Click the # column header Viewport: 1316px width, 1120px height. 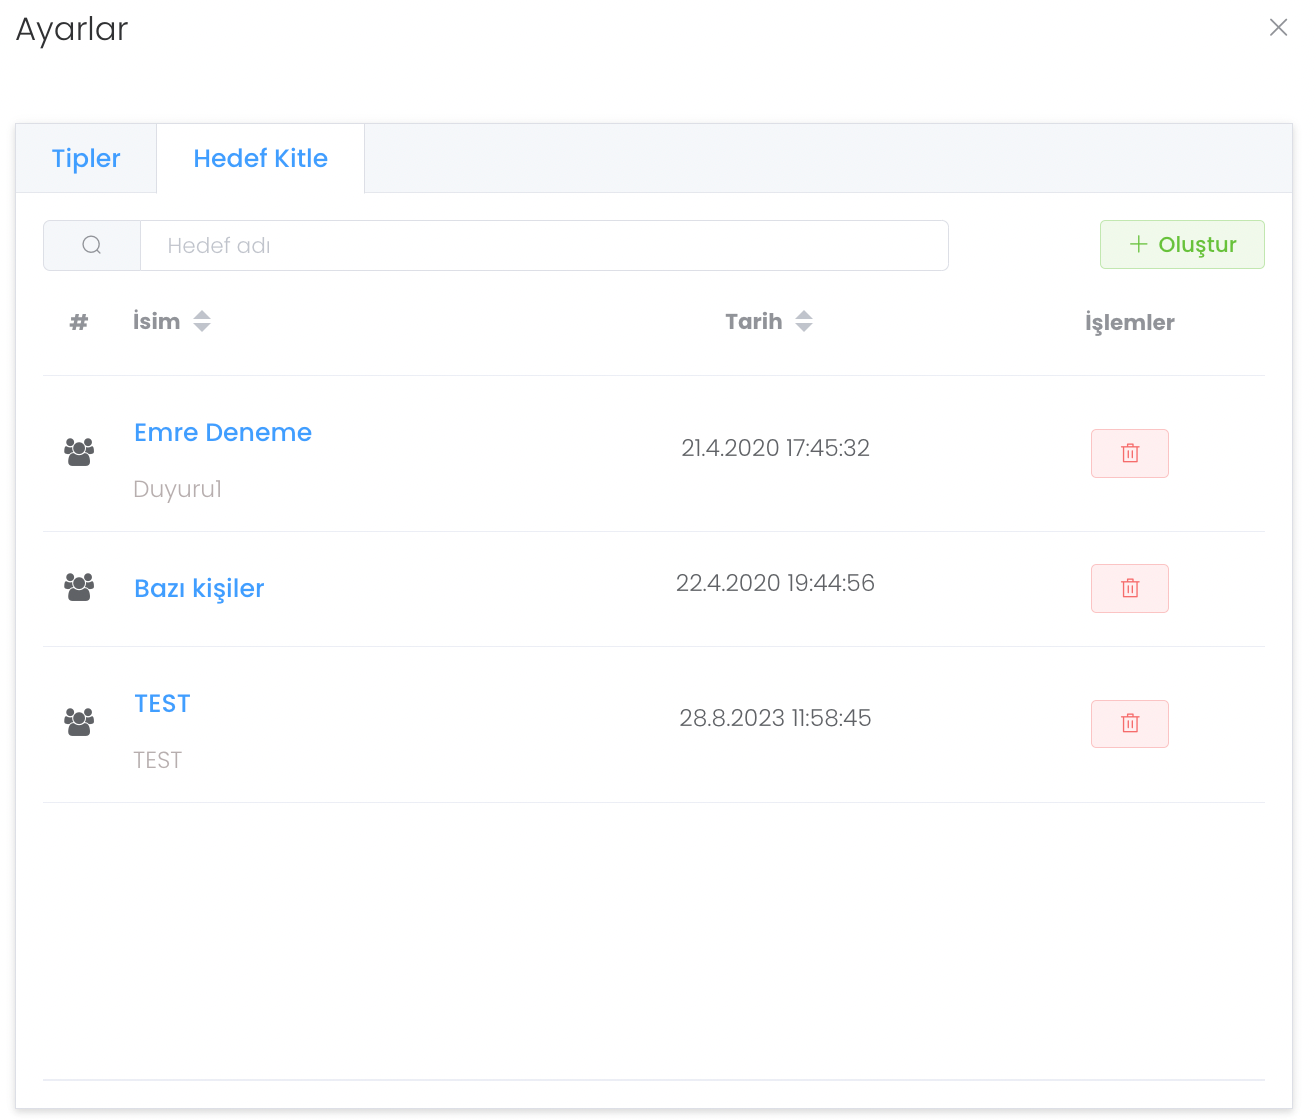pyautogui.click(x=79, y=322)
